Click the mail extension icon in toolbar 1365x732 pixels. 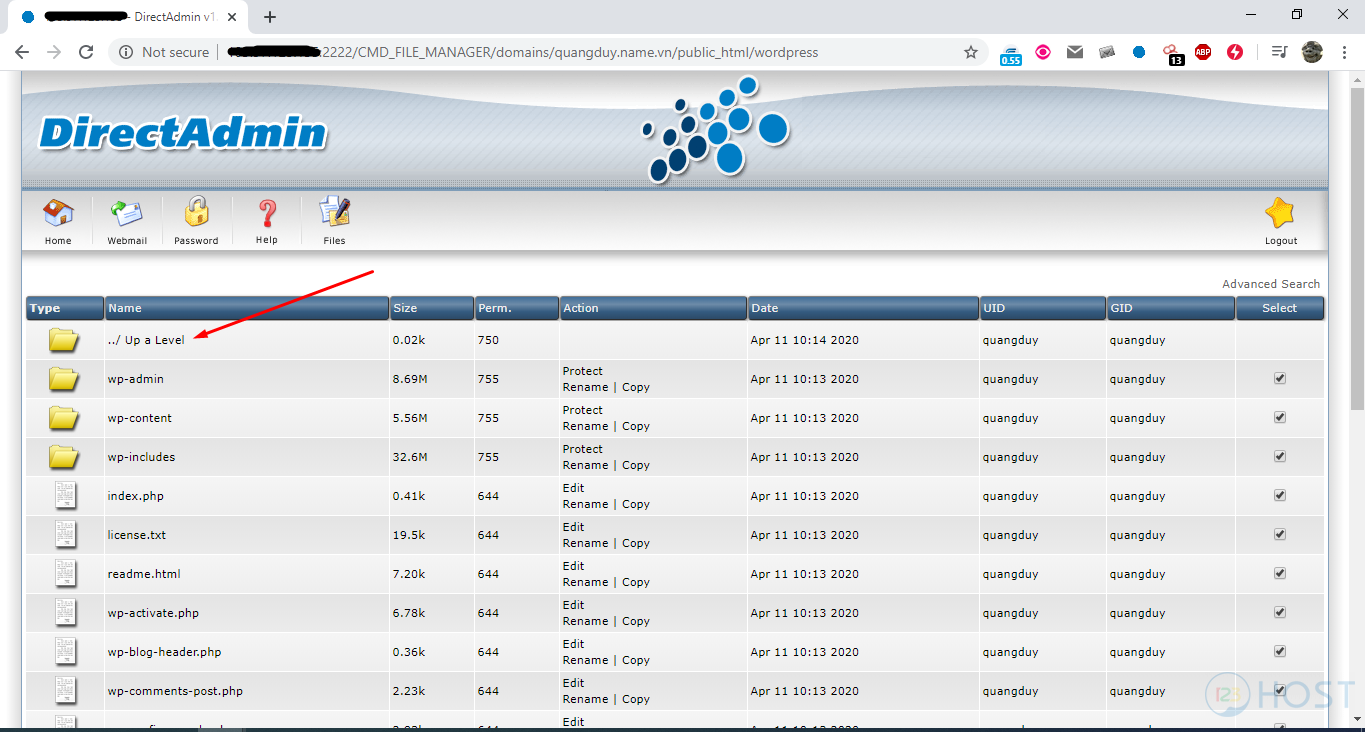(1075, 52)
